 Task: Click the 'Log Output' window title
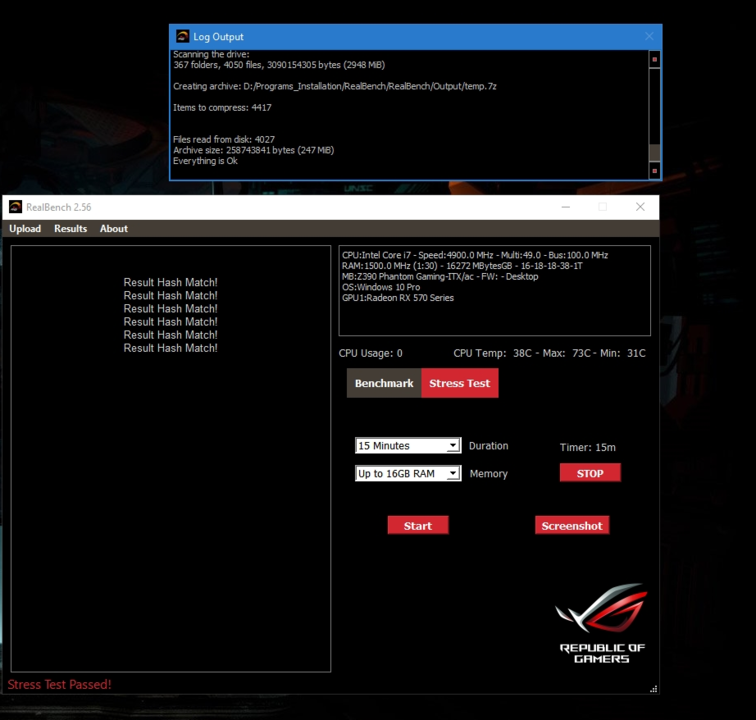point(218,37)
